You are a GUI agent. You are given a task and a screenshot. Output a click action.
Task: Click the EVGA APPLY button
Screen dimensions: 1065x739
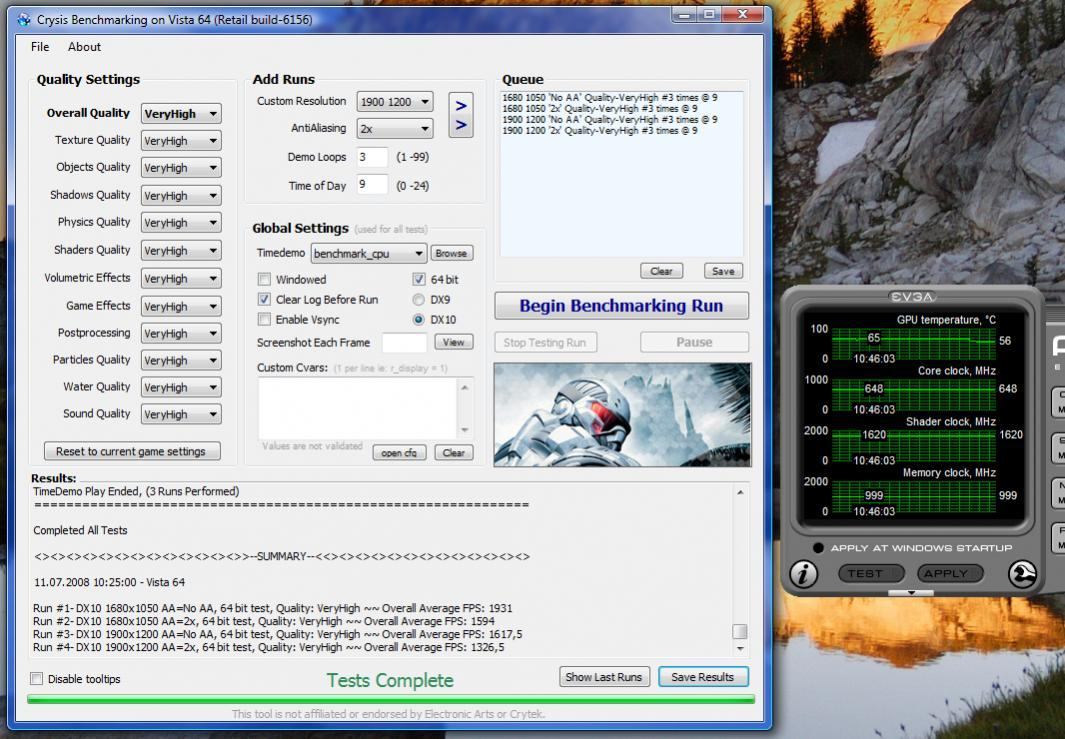pyautogui.click(x=950, y=574)
